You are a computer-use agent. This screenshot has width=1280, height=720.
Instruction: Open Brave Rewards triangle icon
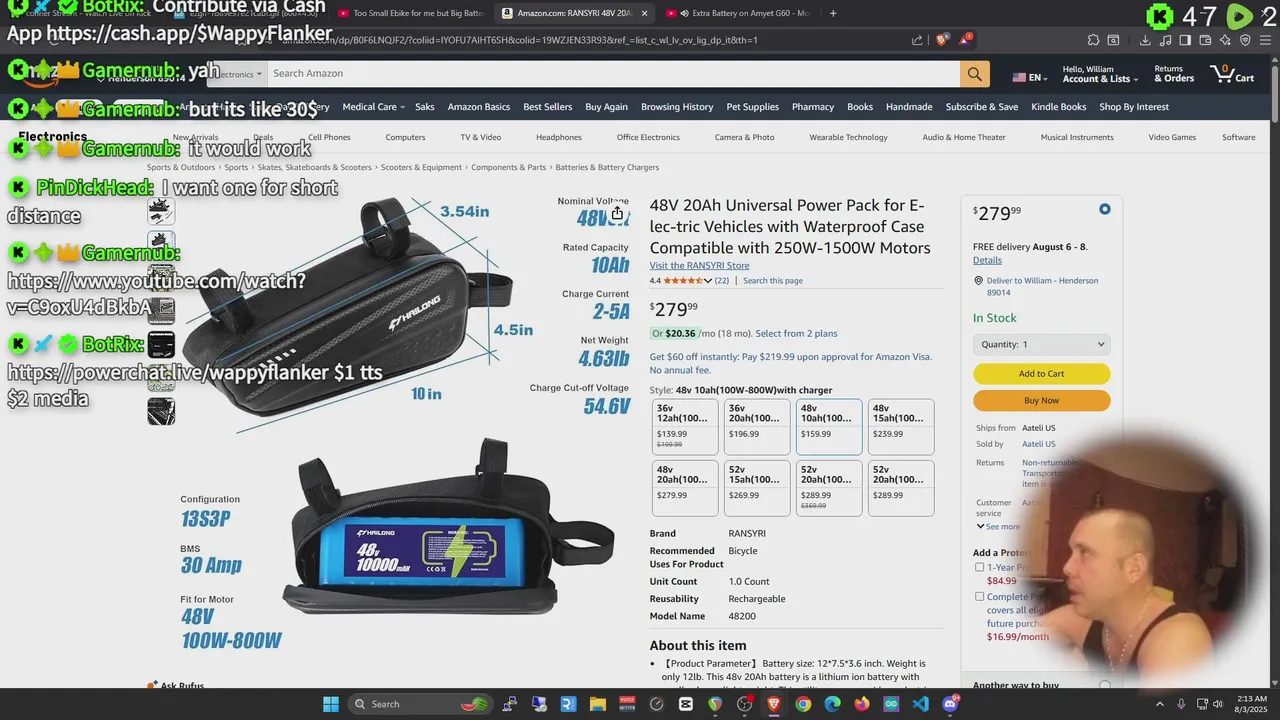[965, 40]
